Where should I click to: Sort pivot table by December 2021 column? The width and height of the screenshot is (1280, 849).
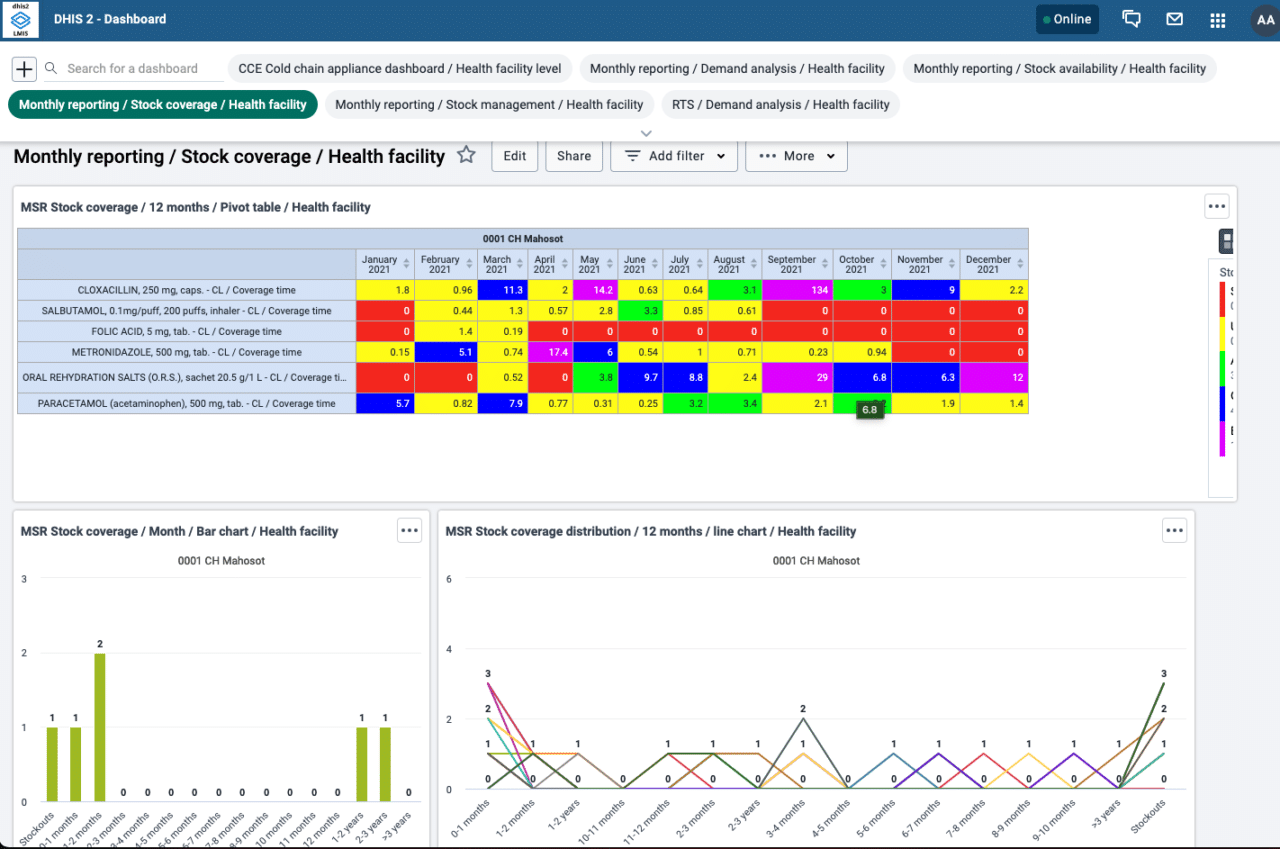click(1019, 265)
